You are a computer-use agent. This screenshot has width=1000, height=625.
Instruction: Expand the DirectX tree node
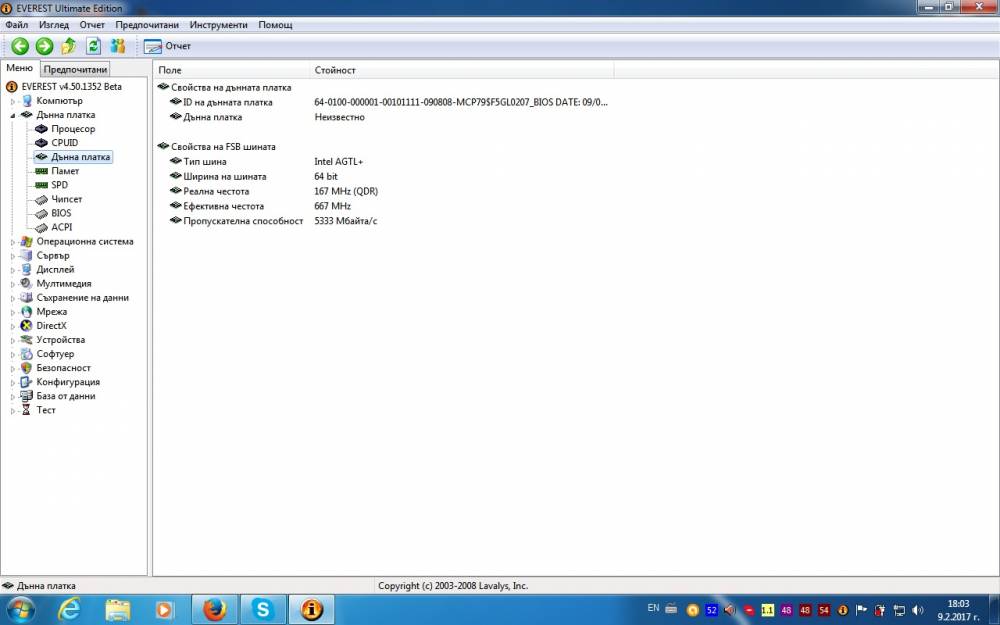12,326
